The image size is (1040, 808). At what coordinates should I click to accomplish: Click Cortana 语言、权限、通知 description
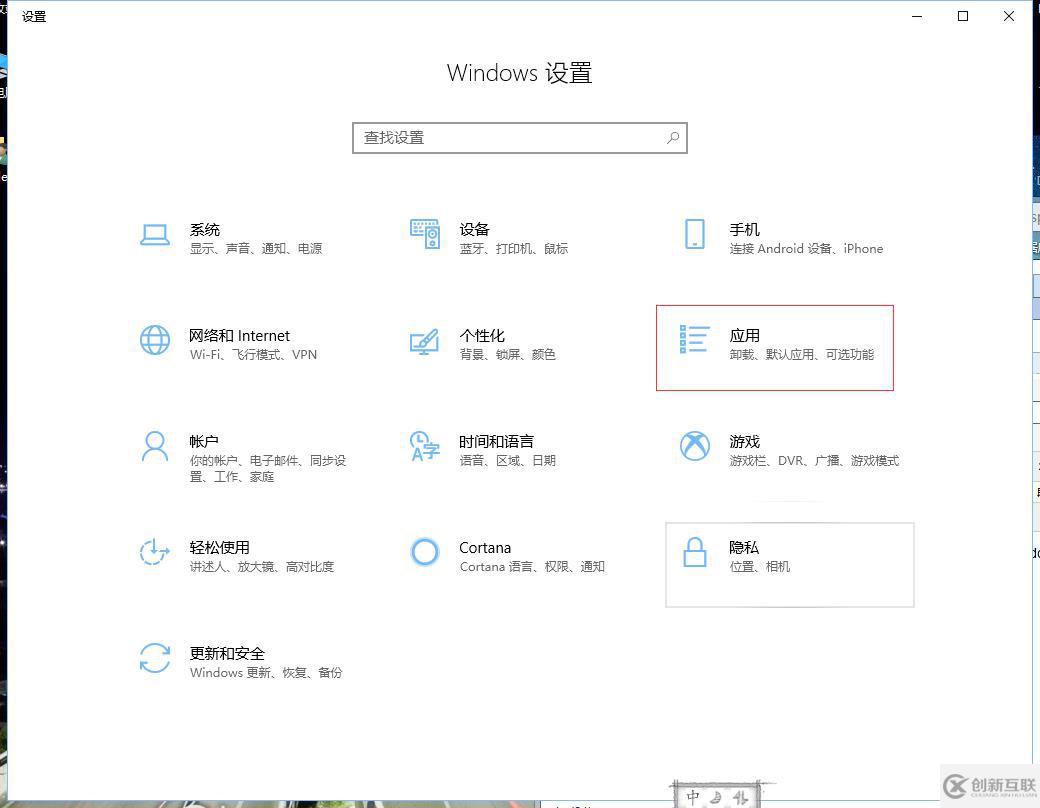coord(532,567)
